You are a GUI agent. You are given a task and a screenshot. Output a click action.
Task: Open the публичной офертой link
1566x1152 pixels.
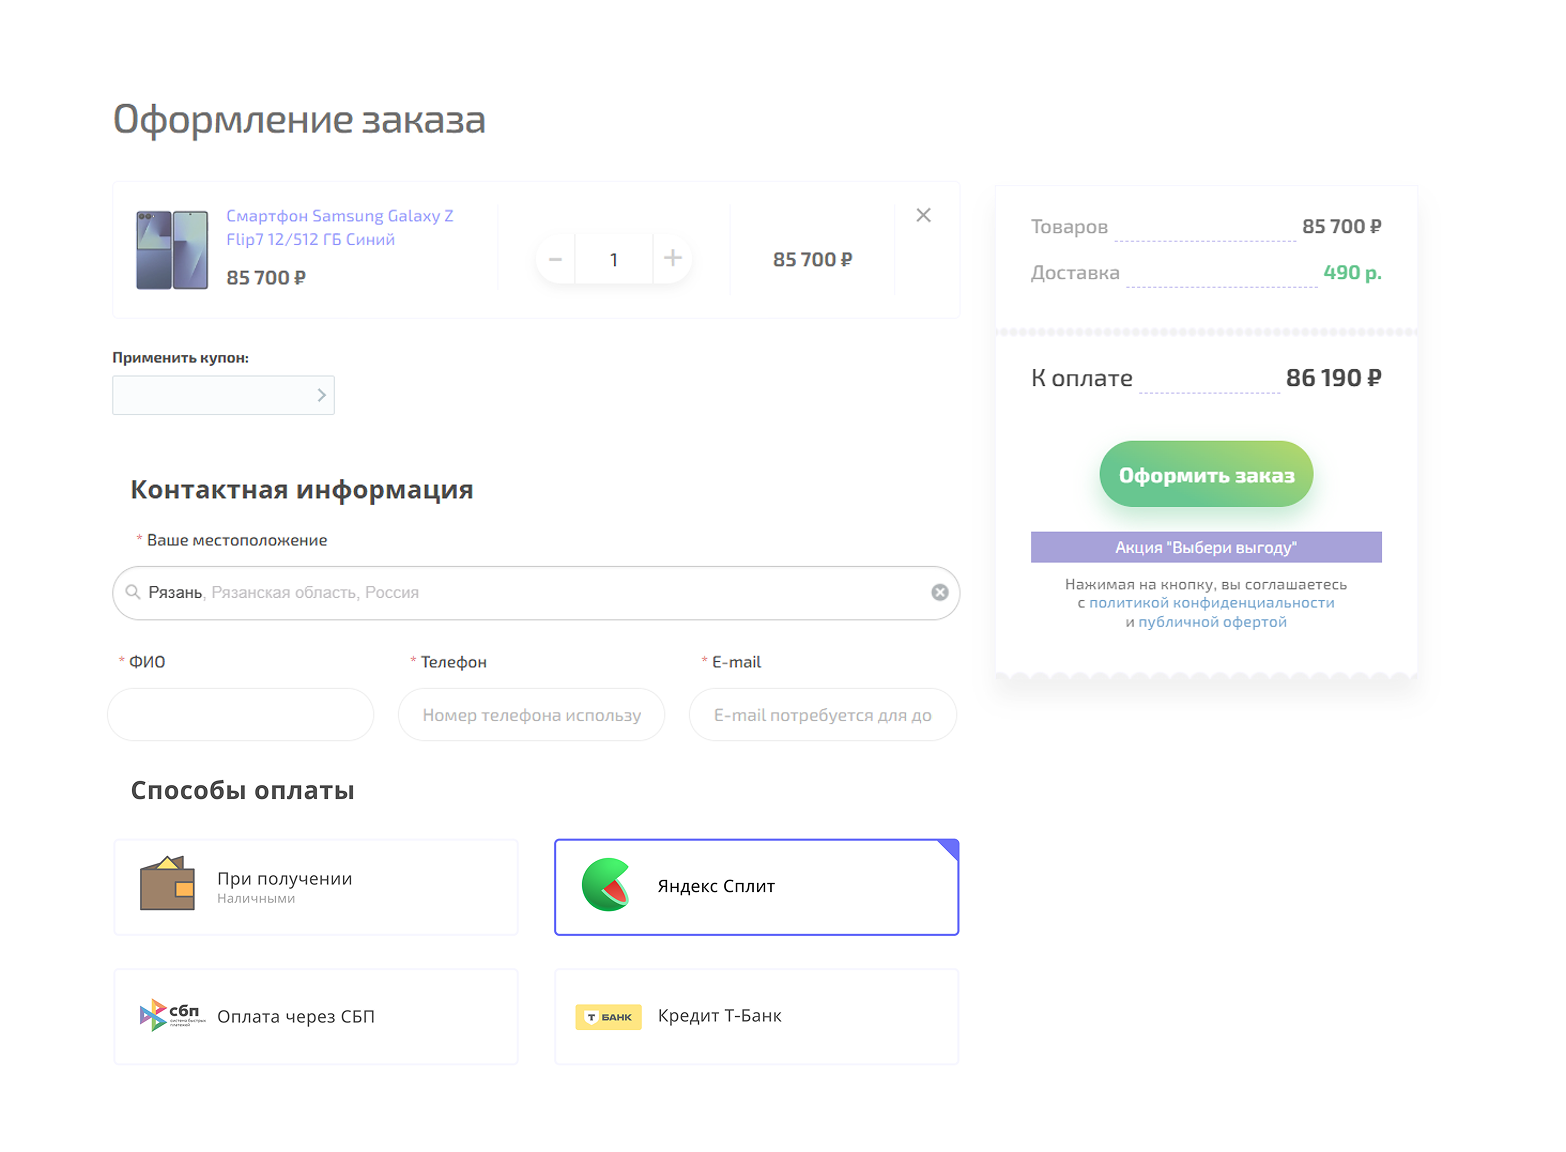(1212, 622)
